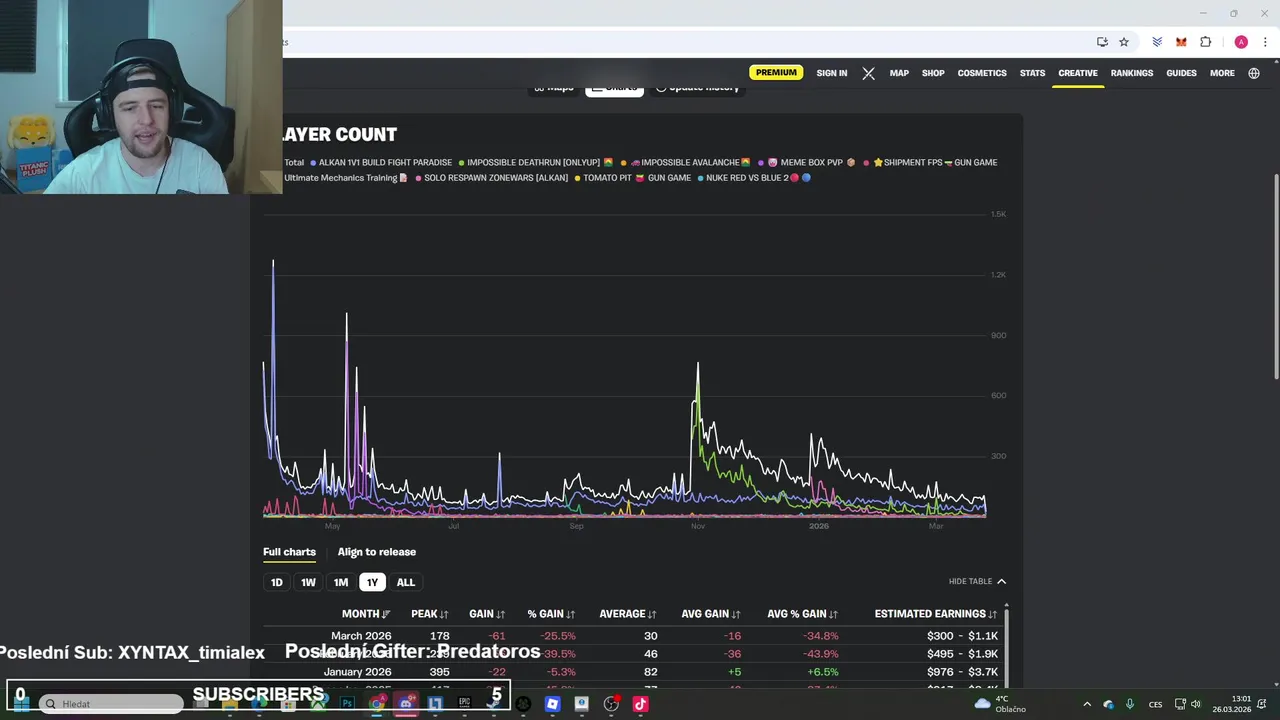Image resolution: width=1280 pixels, height=720 pixels.
Task: Open the pink Chrome profile avatar
Action: click(1241, 42)
